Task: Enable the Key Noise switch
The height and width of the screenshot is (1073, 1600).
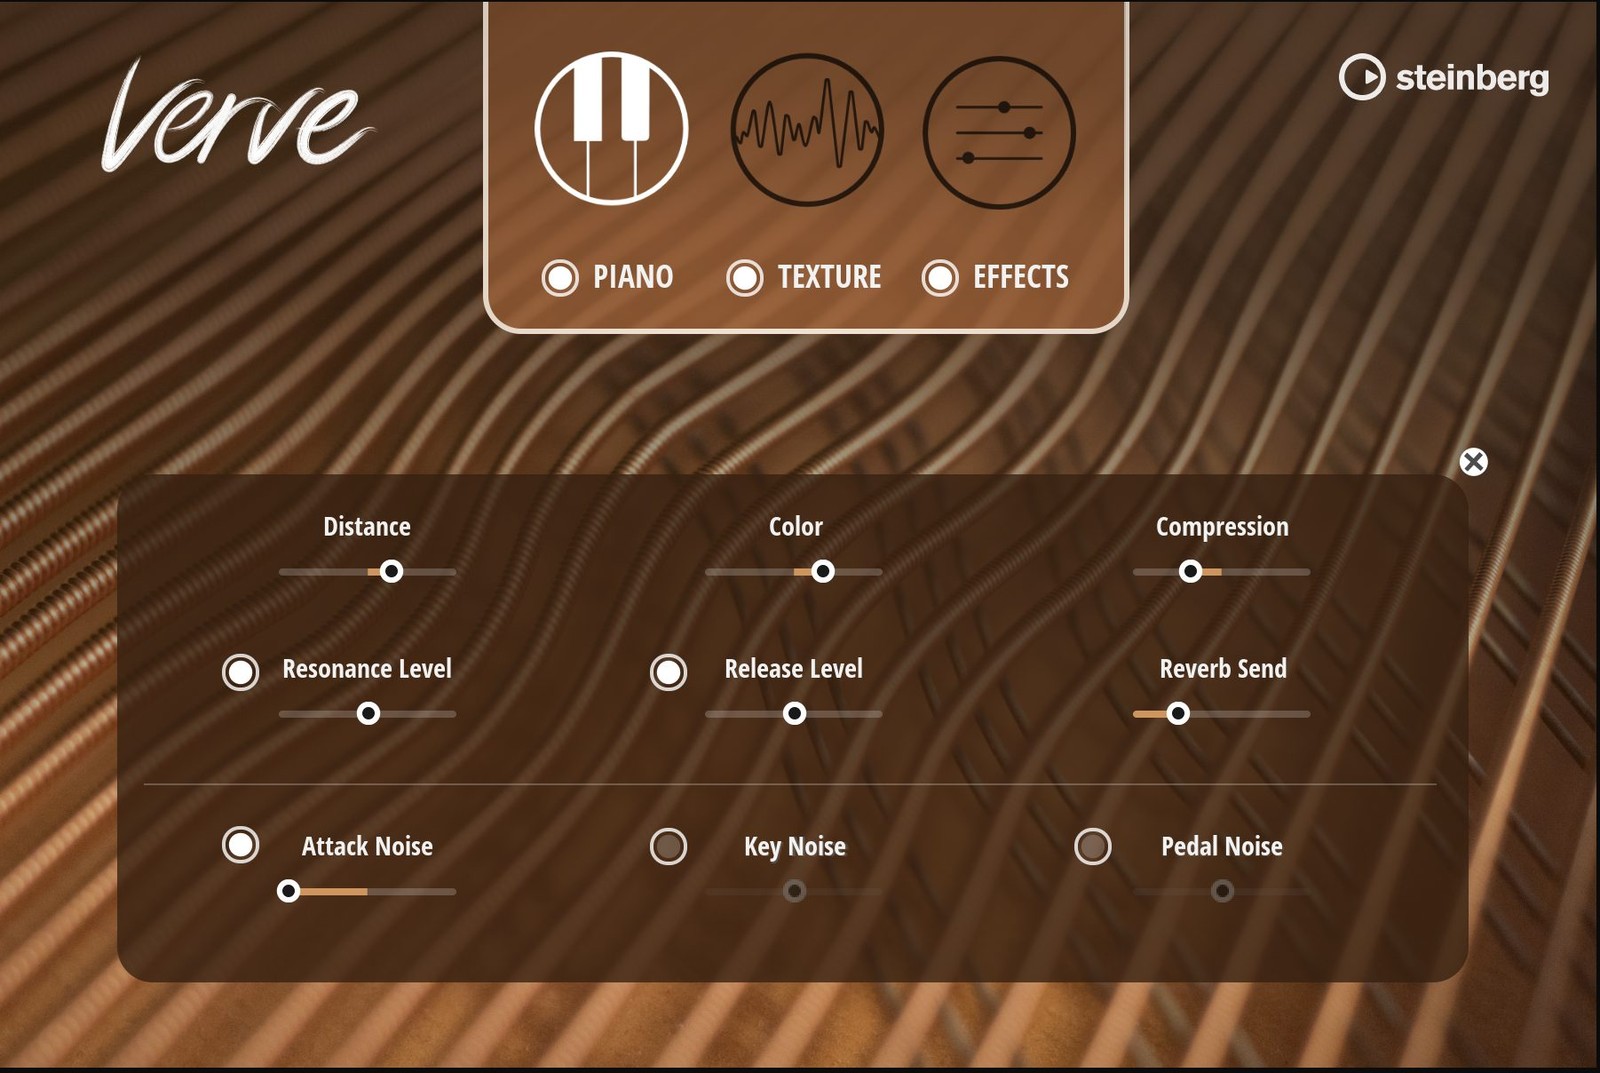Action: click(668, 846)
